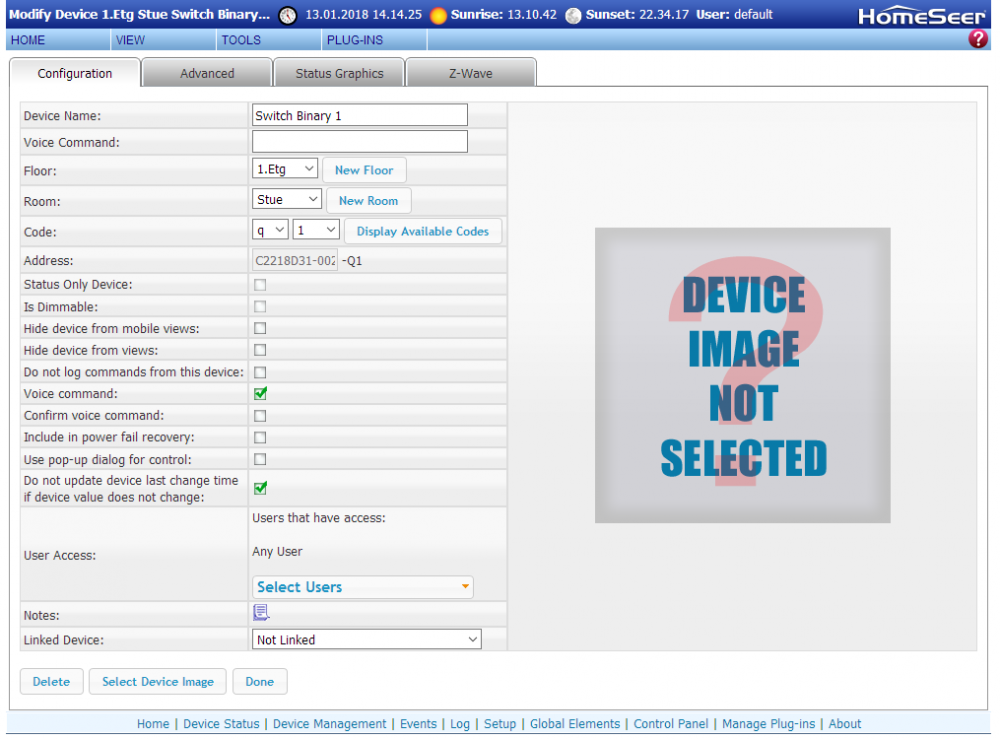The width and height of the screenshot is (1000, 739).
Task: Expand the Select Users dropdown
Action: [x=362, y=587]
